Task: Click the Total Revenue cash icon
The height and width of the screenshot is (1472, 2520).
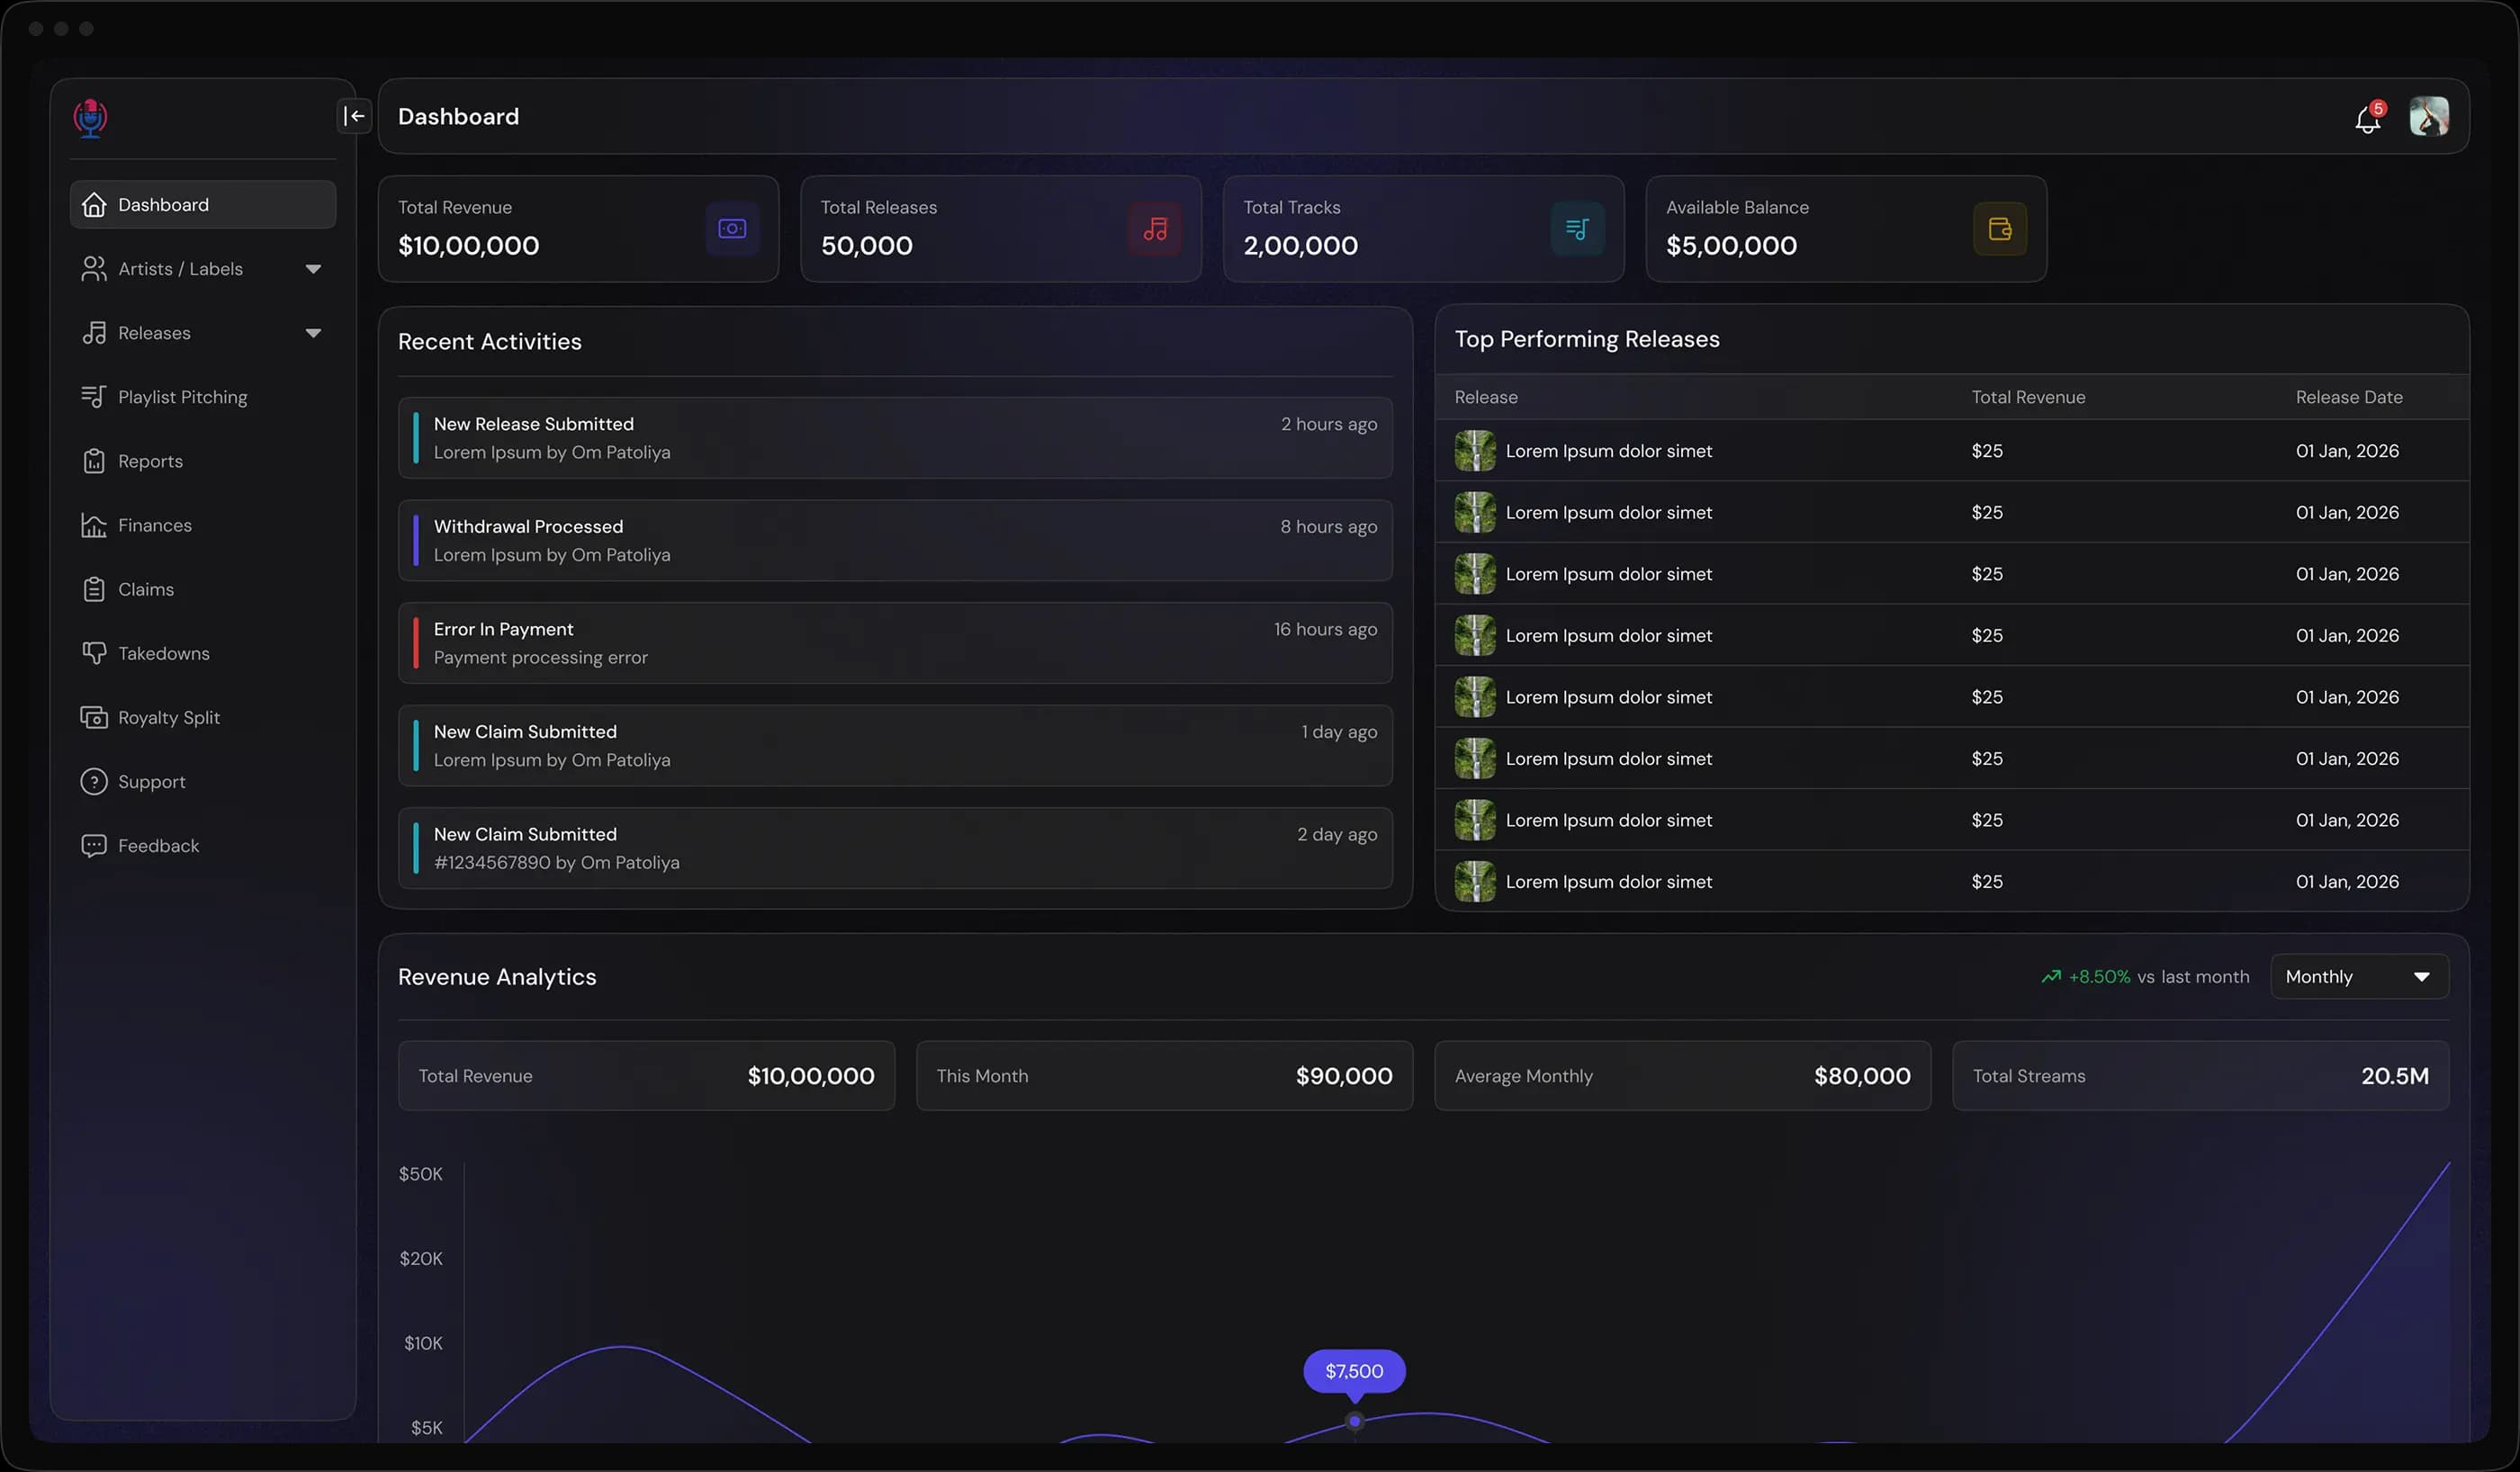Action: [x=732, y=229]
